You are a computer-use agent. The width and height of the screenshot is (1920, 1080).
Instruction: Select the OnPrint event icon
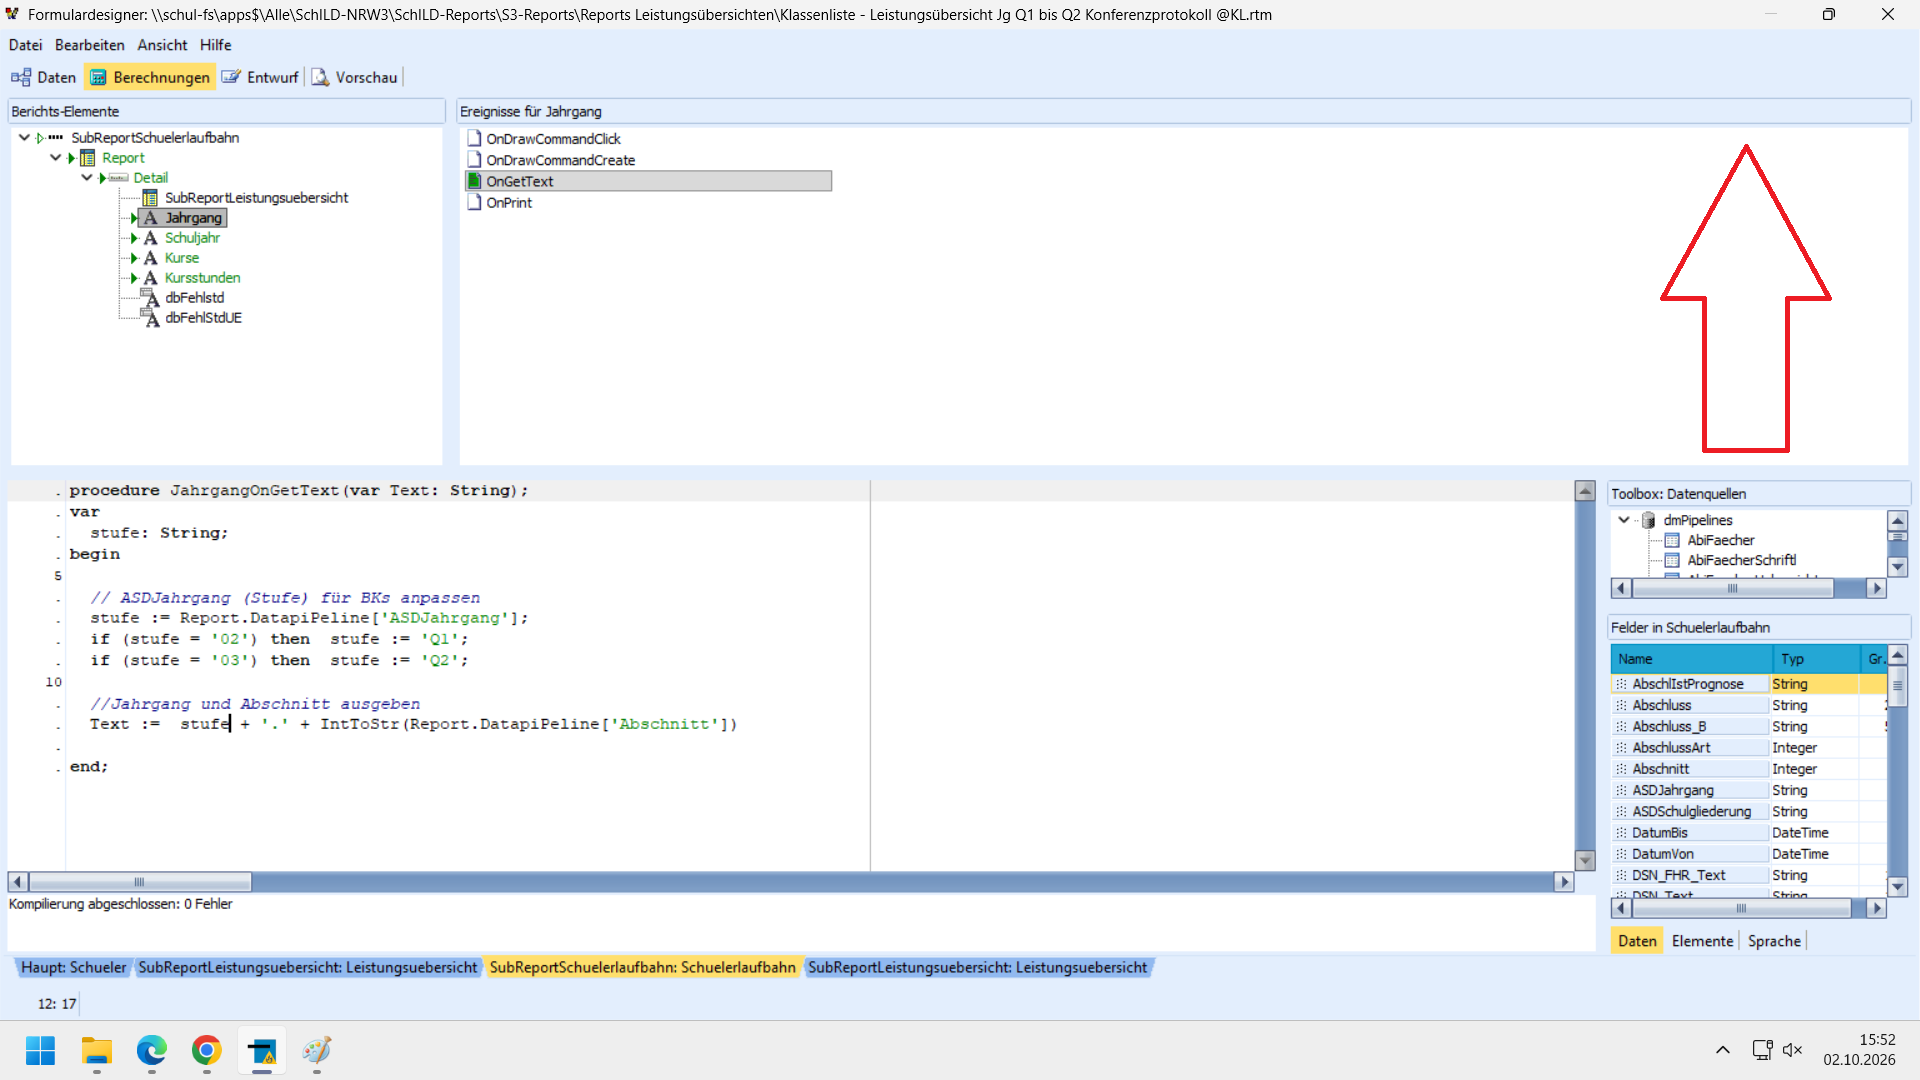coord(475,202)
